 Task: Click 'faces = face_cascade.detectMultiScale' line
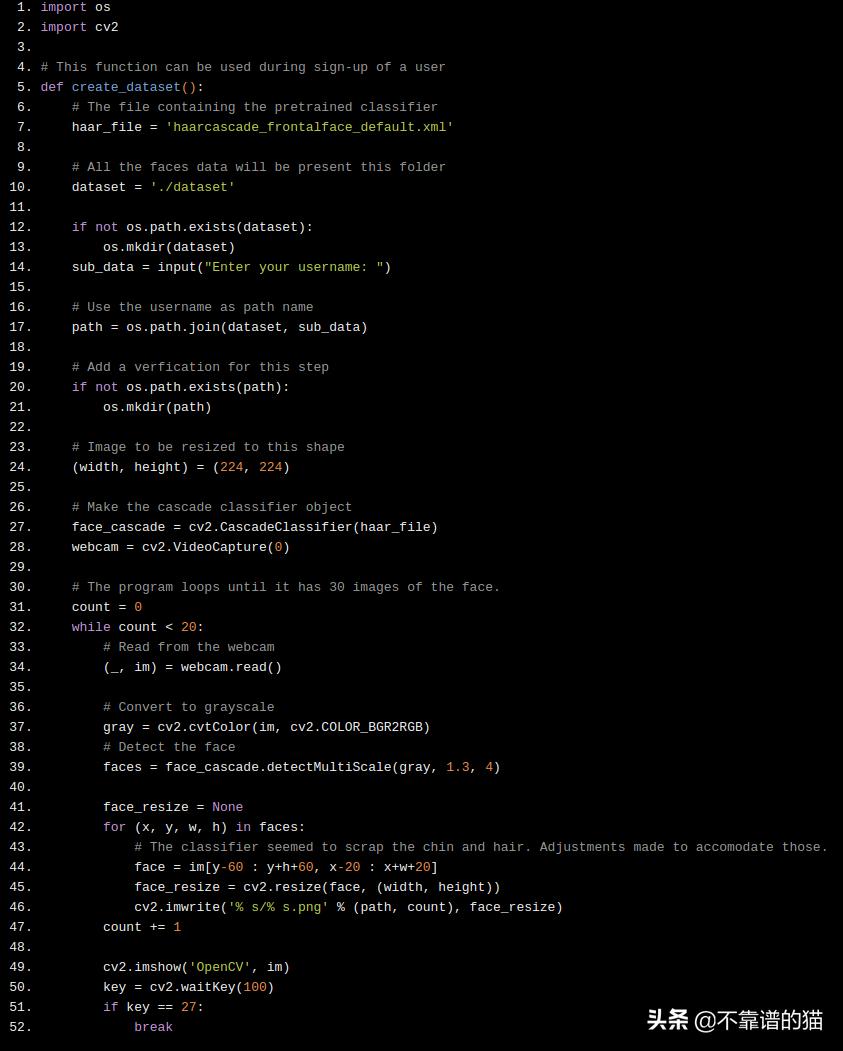coord(302,767)
